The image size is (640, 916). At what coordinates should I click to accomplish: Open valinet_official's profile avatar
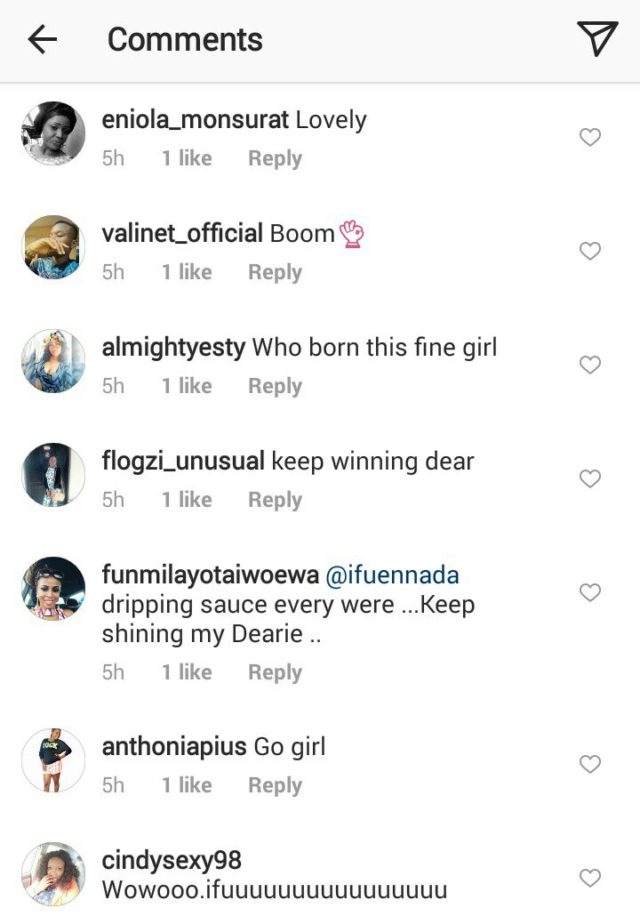click(54, 247)
